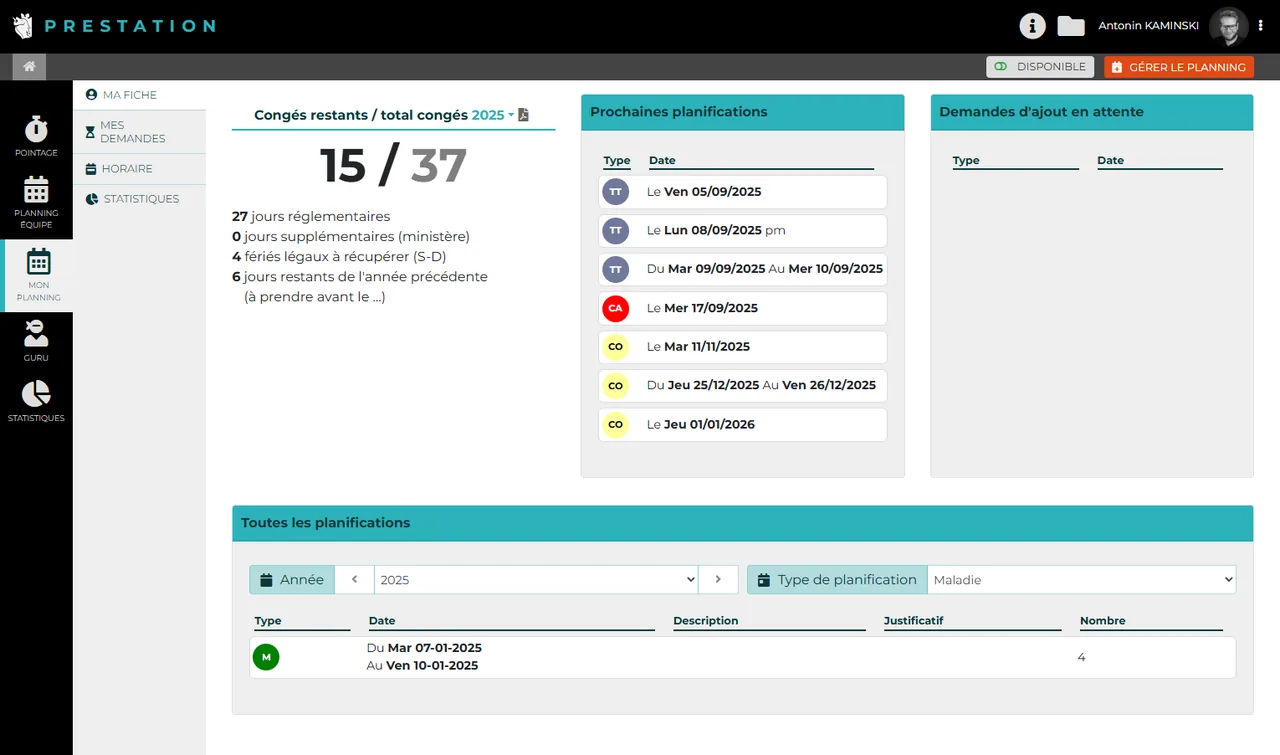Click Type column header in Prochaines planifications
Viewport: 1280px width, 755px height.
617,161
